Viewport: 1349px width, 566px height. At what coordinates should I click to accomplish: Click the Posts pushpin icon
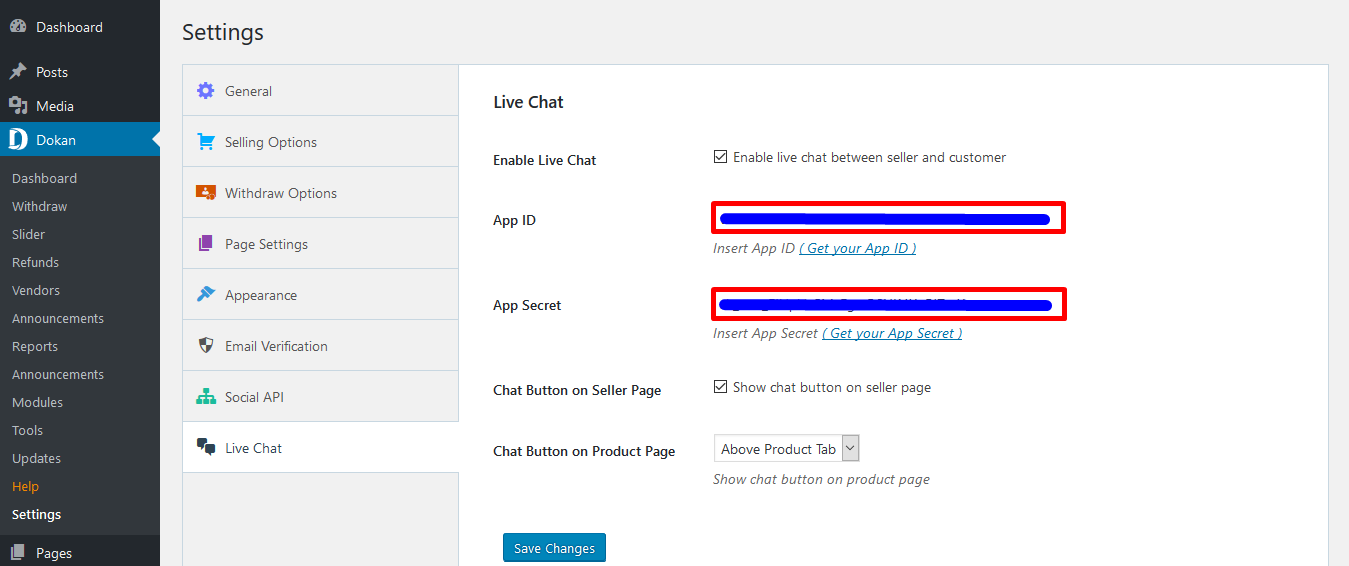[x=18, y=72]
